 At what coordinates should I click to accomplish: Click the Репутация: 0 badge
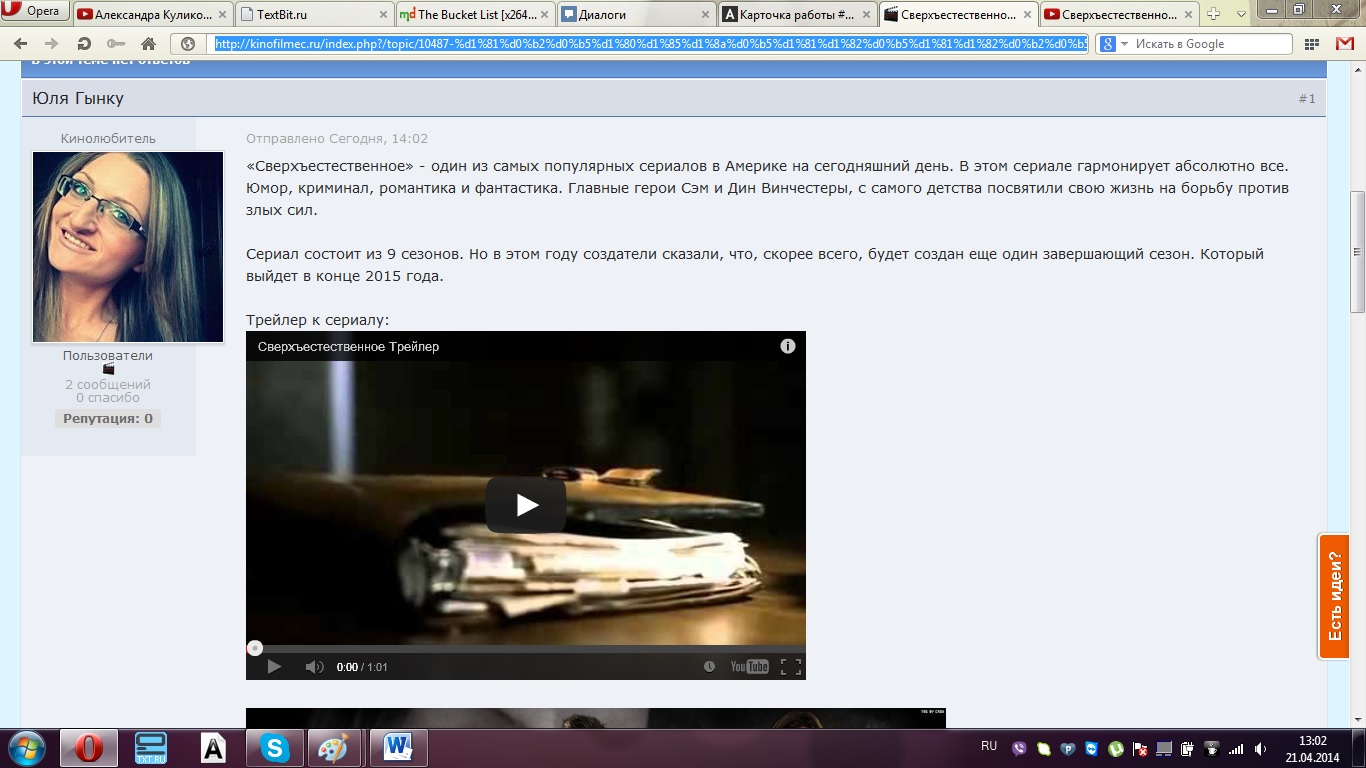(108, 419)
